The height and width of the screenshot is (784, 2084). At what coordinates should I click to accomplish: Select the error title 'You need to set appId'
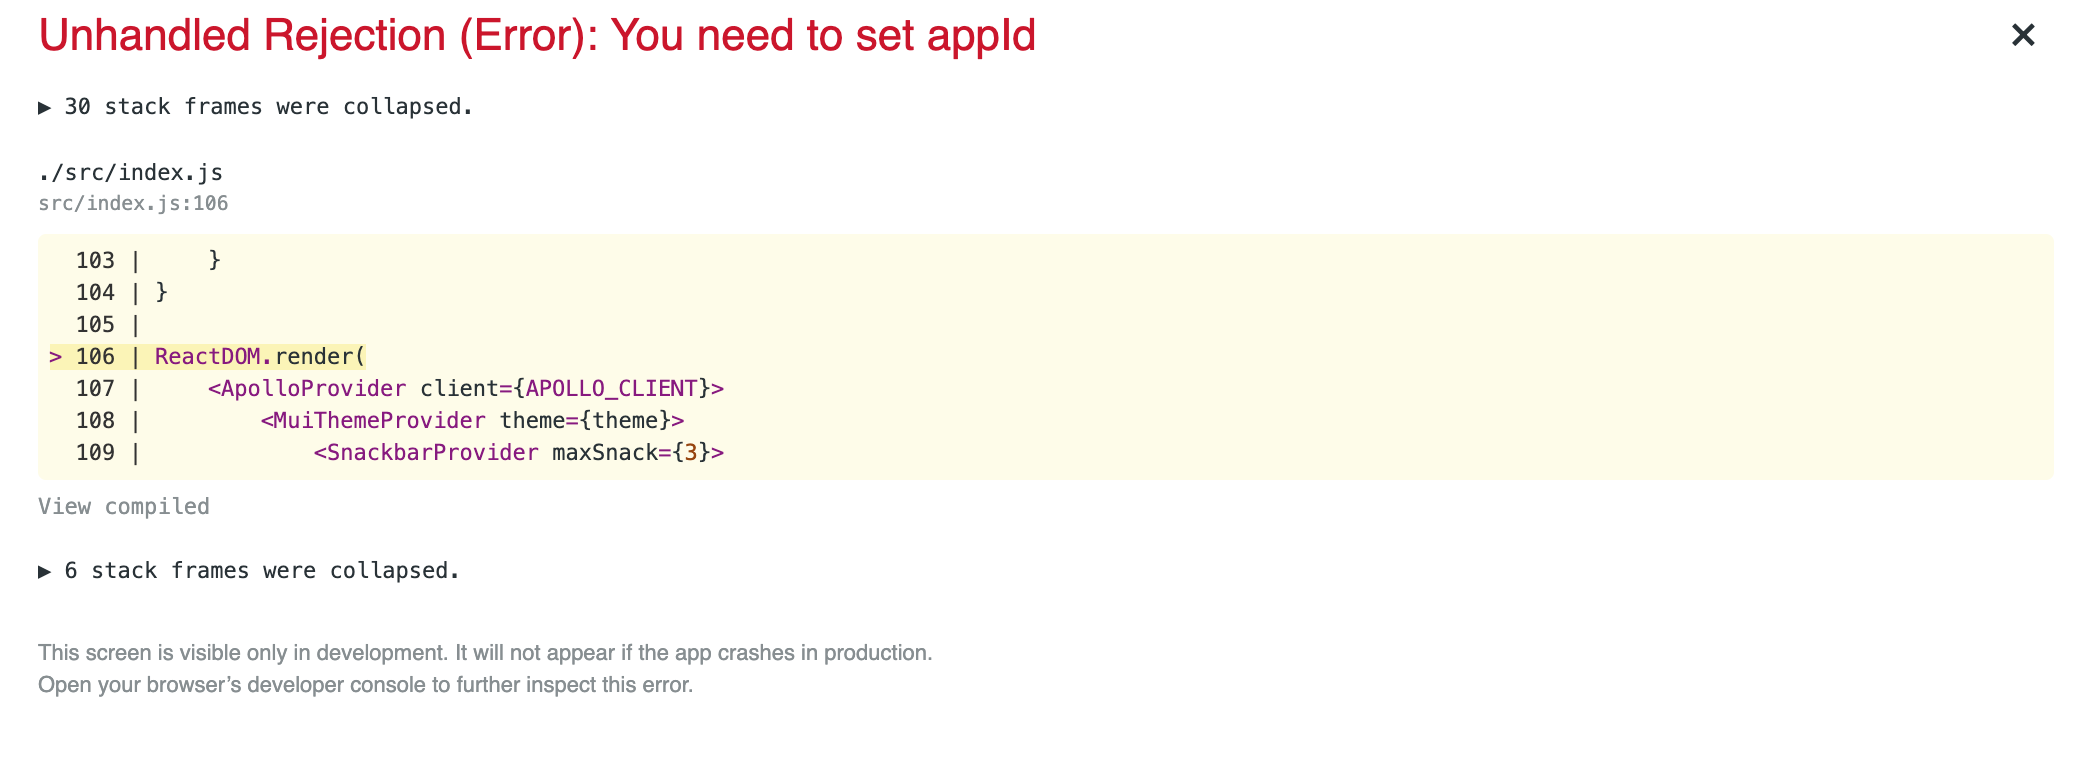pos(823,36)
